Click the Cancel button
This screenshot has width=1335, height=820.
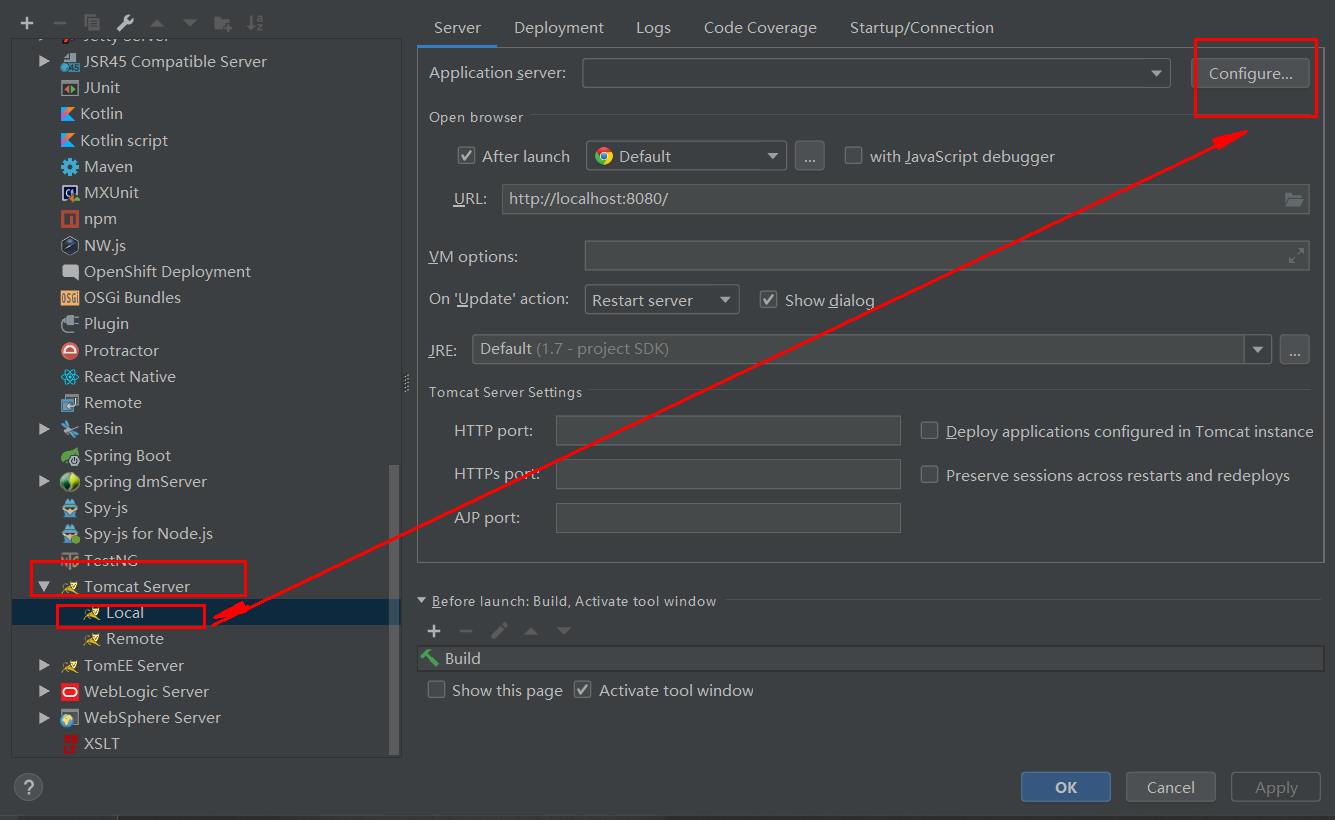(x=1171, y=787)
